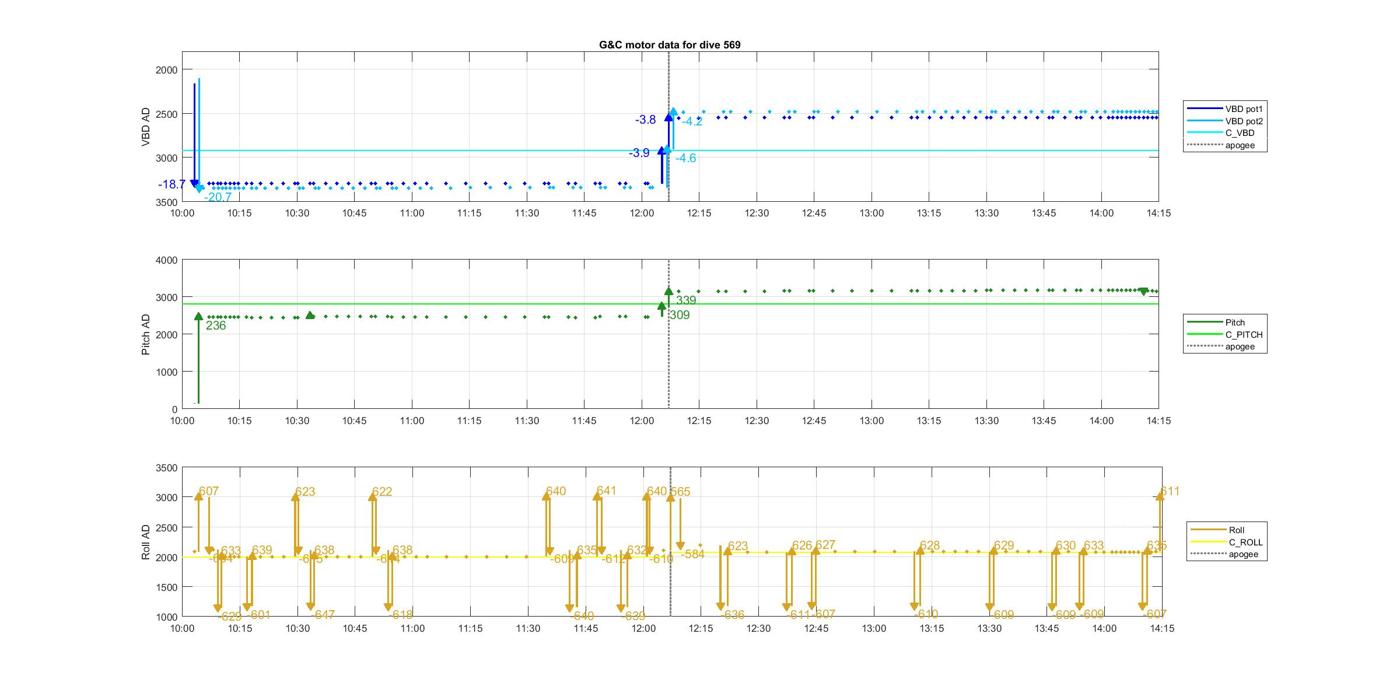Click the "628" roll annotation

point(930,546)
